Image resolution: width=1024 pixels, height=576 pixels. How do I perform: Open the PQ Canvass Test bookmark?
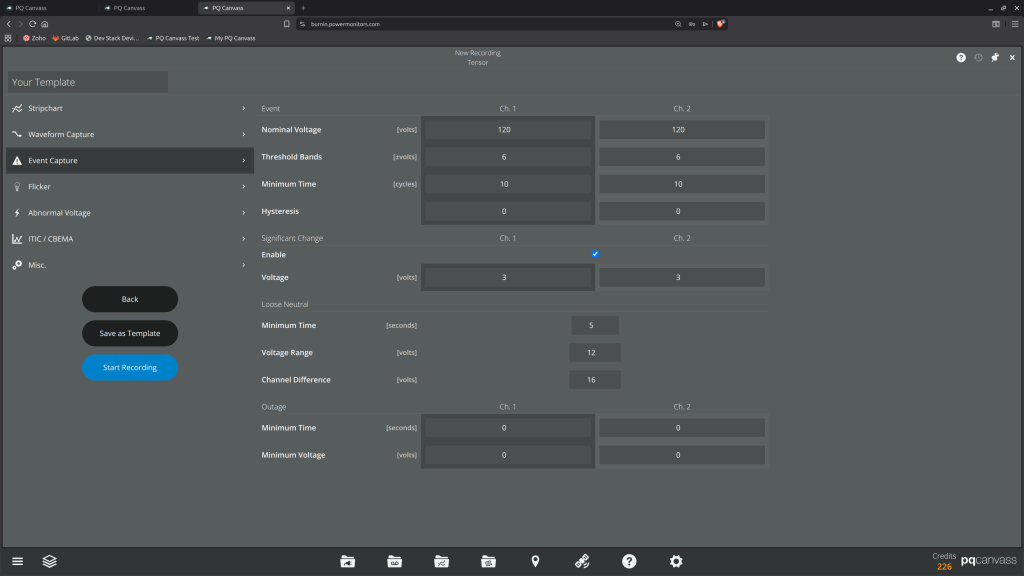(x=173, y=38)
